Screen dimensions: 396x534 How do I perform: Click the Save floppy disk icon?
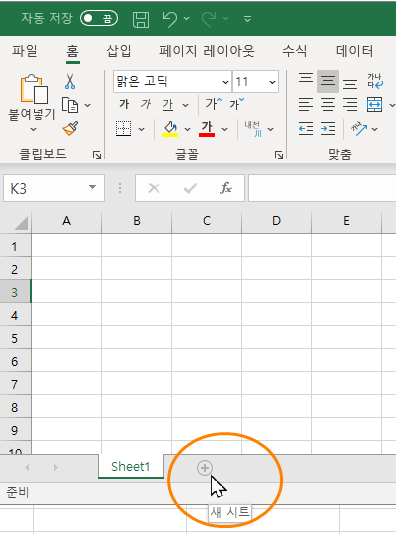pos(141,19)
